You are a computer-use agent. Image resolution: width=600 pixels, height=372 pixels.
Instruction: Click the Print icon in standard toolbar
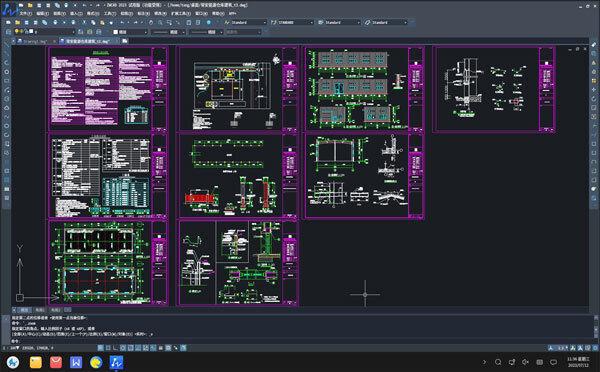(x=55, y=22)
